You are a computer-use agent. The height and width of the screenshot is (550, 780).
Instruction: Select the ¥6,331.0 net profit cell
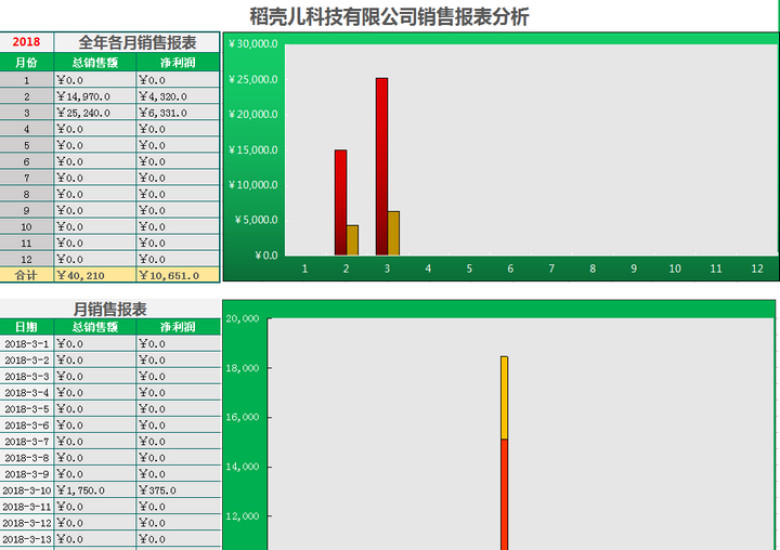point(178,113)
